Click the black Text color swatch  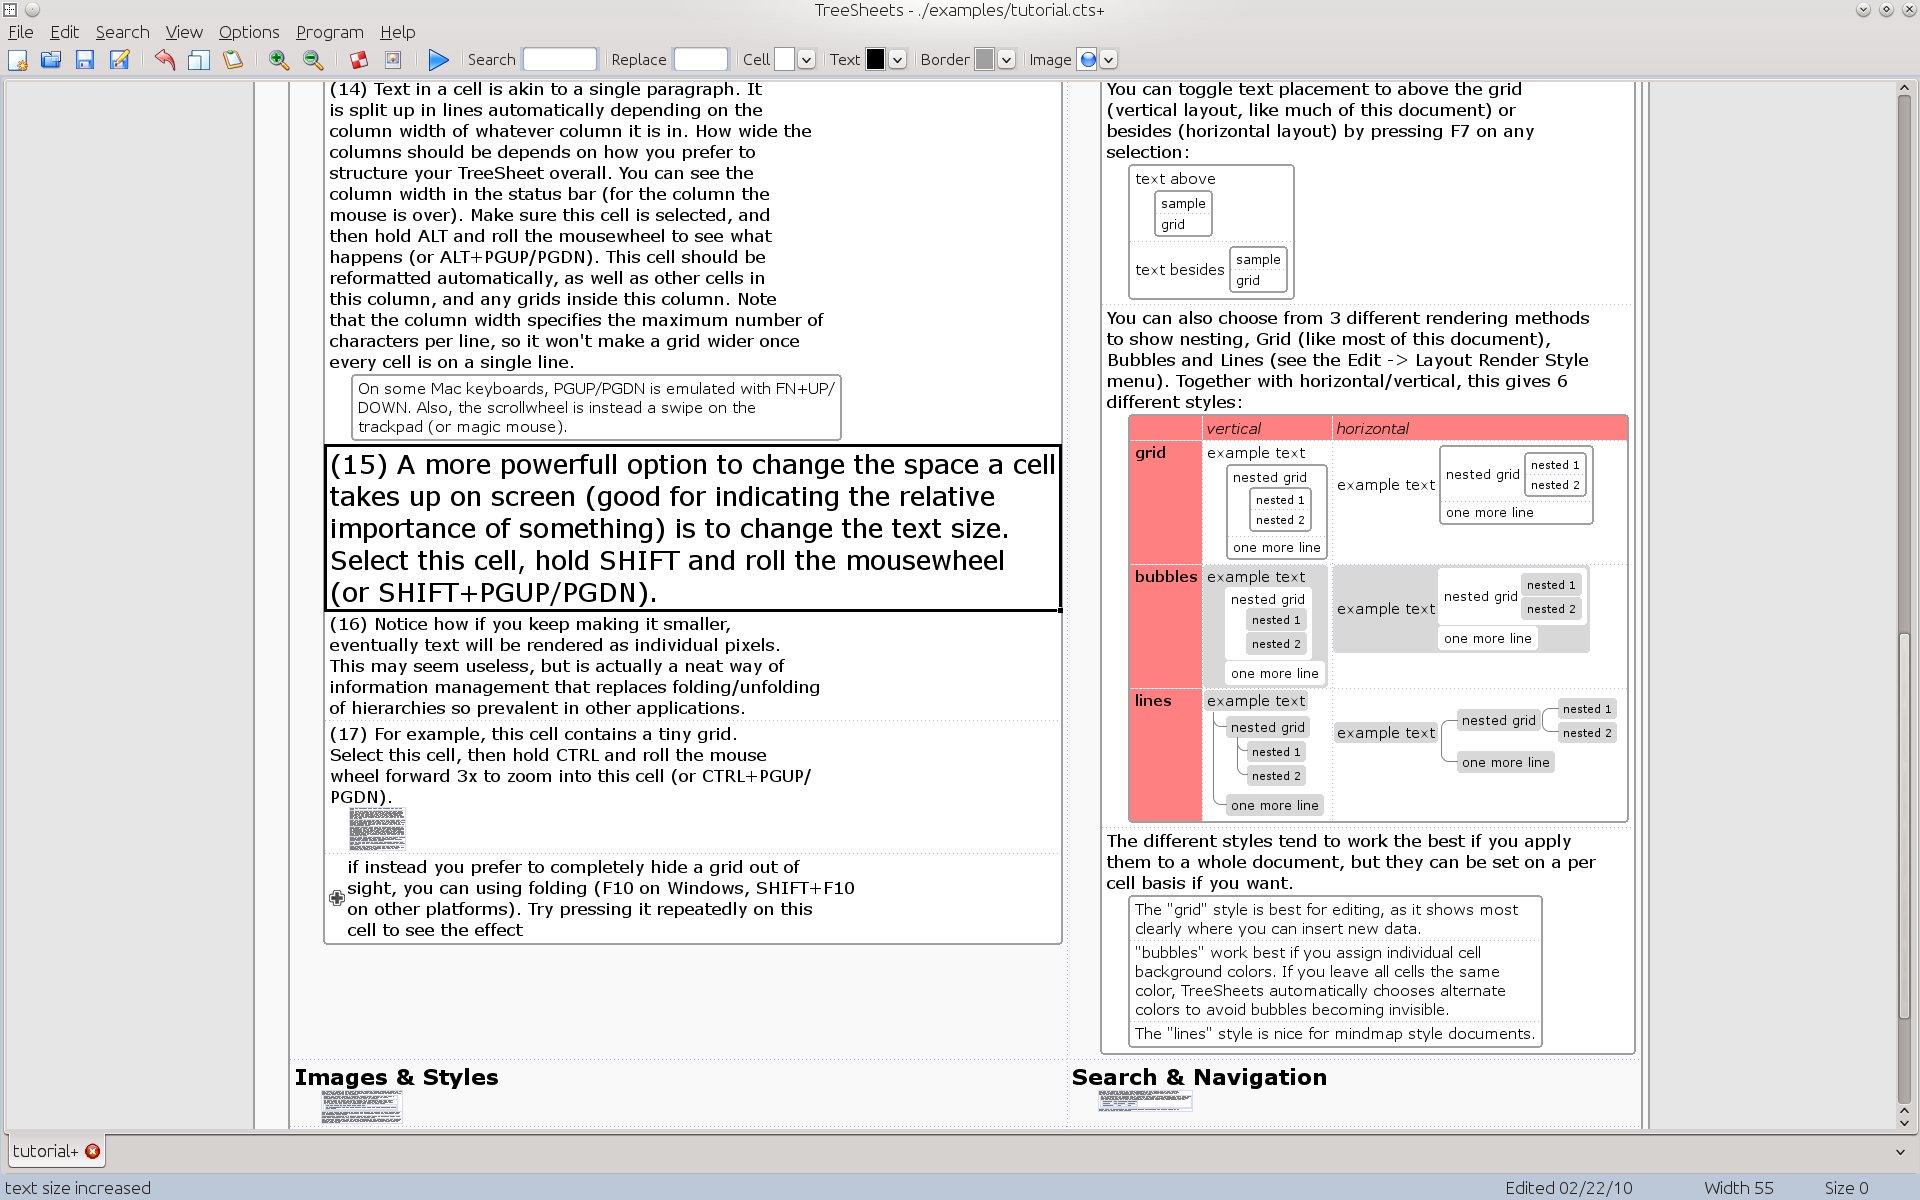(875, 60)
